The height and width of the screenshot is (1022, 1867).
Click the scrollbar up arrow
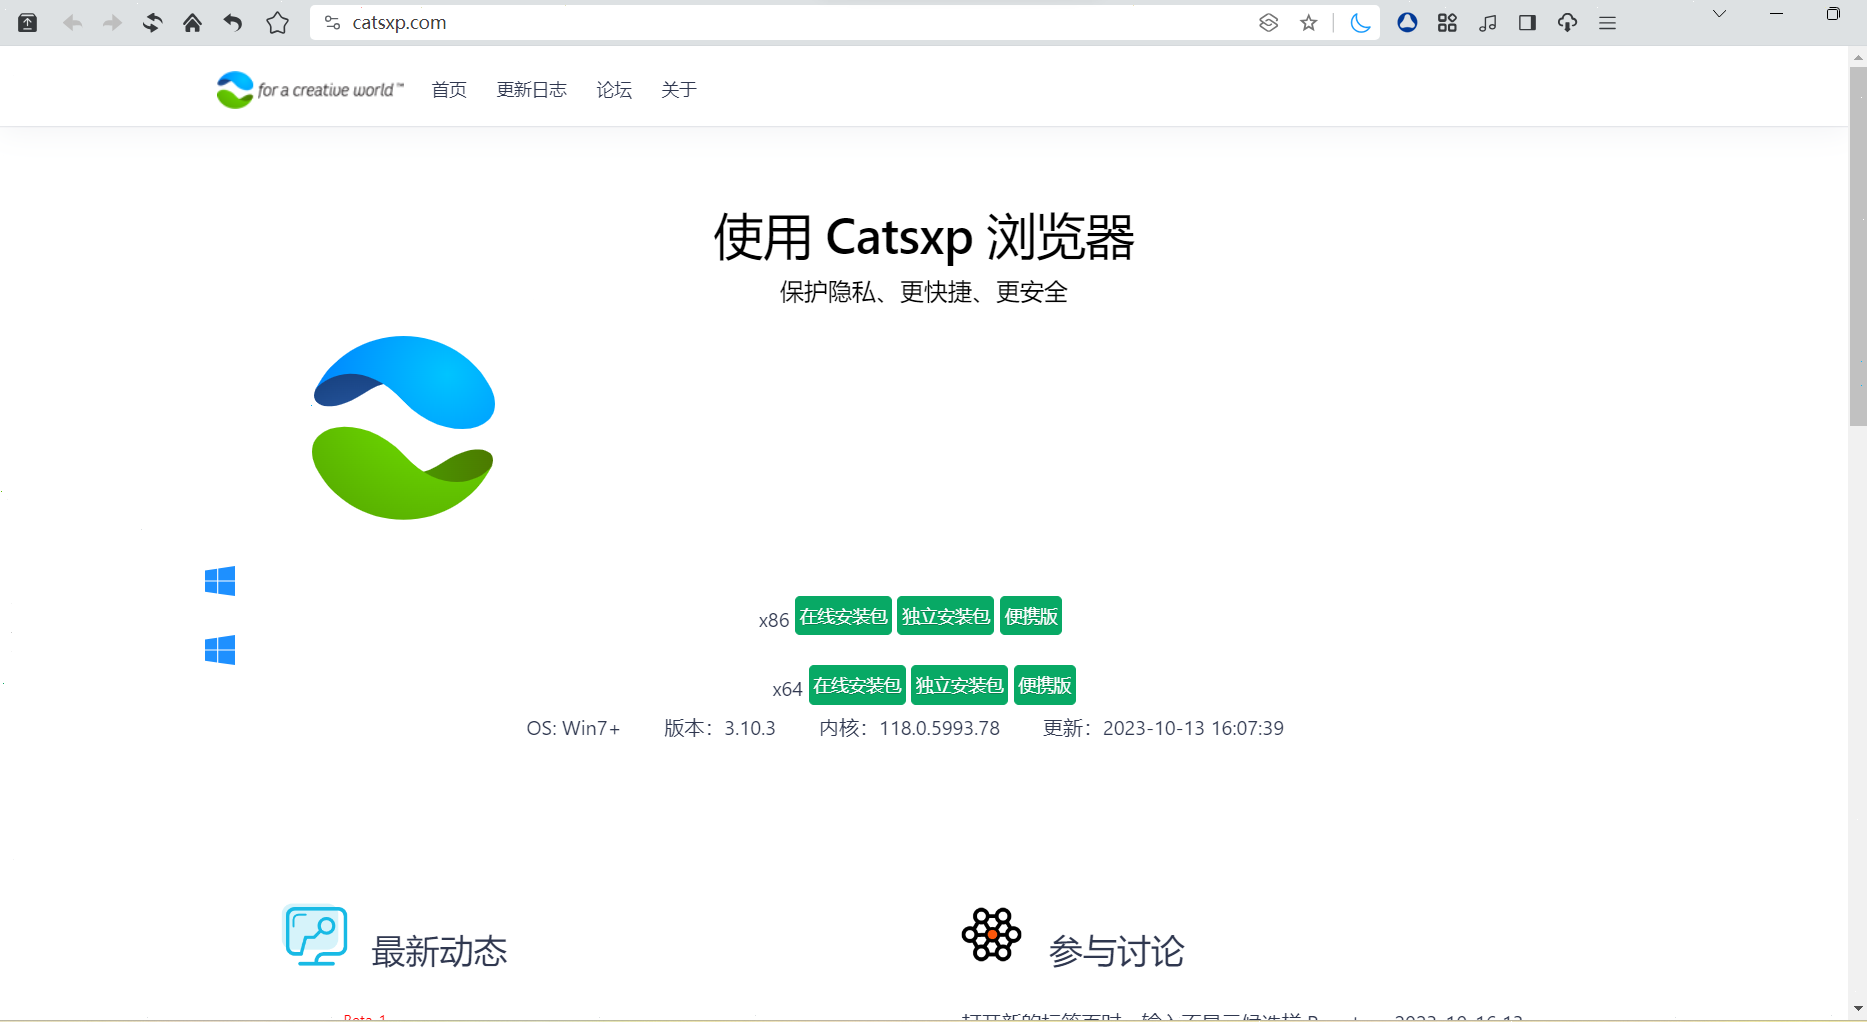[1858, 57]
